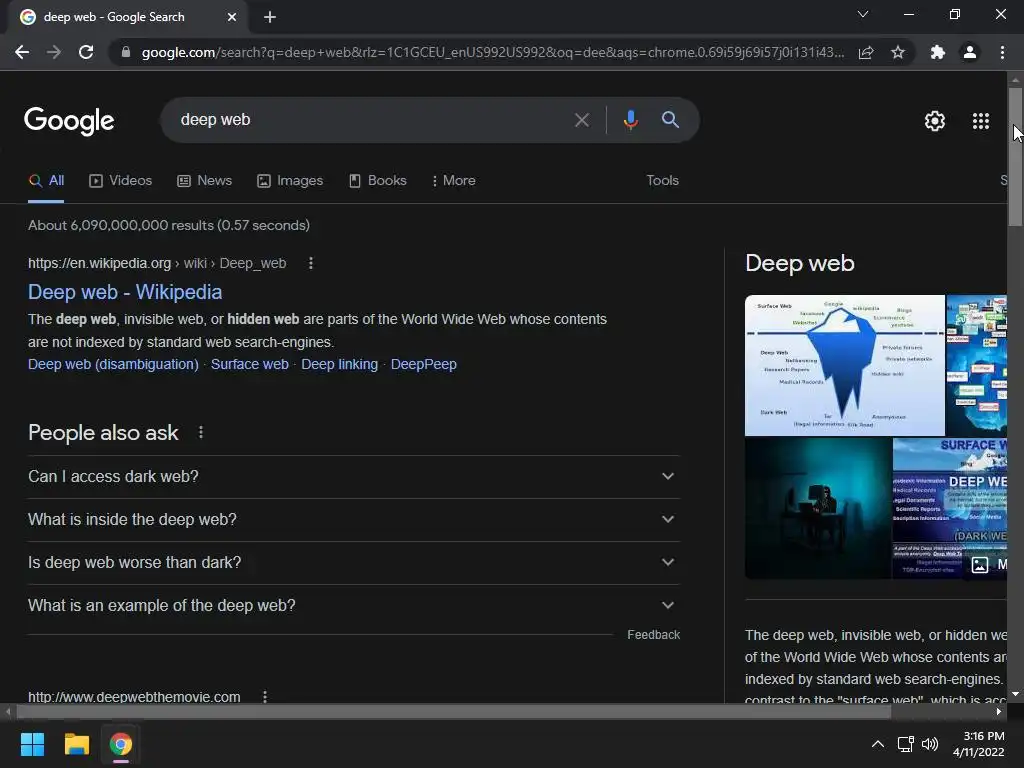Open the tab search chevron in title bar
1024x768 pixels.
[x=863, y=14]
